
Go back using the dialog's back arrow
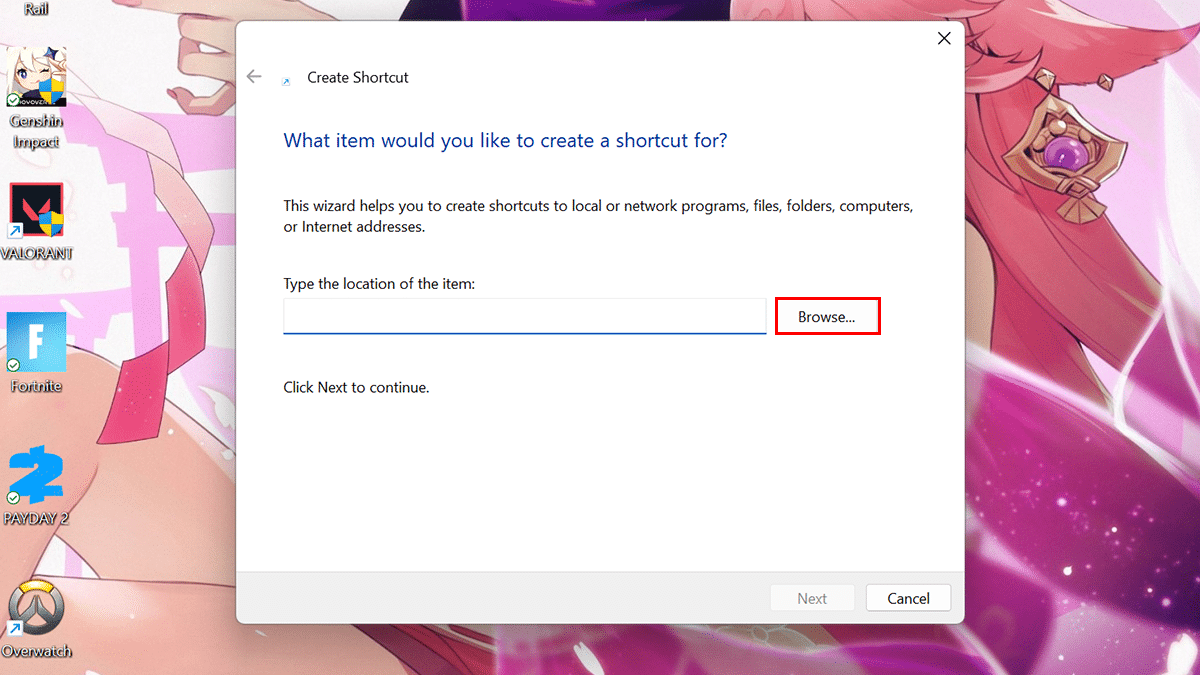tap(254, 77)
